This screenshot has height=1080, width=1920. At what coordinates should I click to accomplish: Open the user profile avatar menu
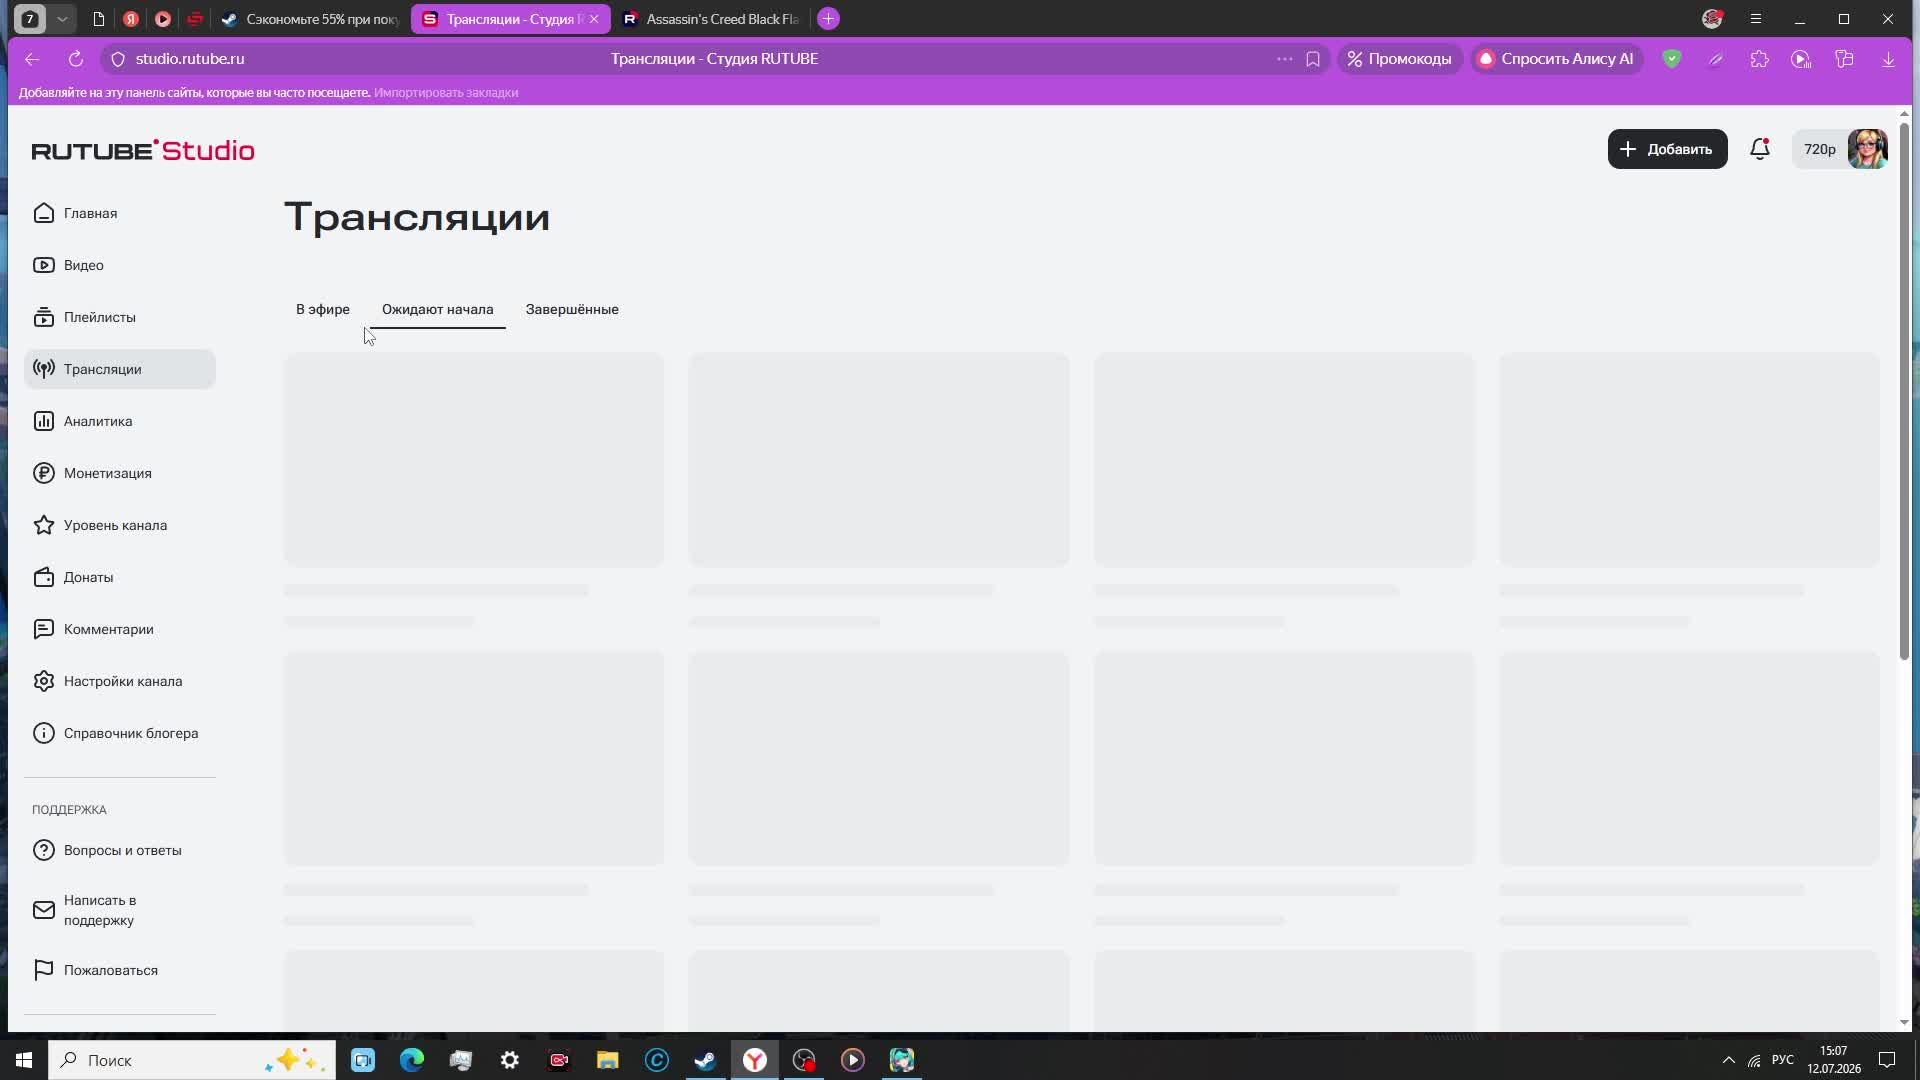1867,149
